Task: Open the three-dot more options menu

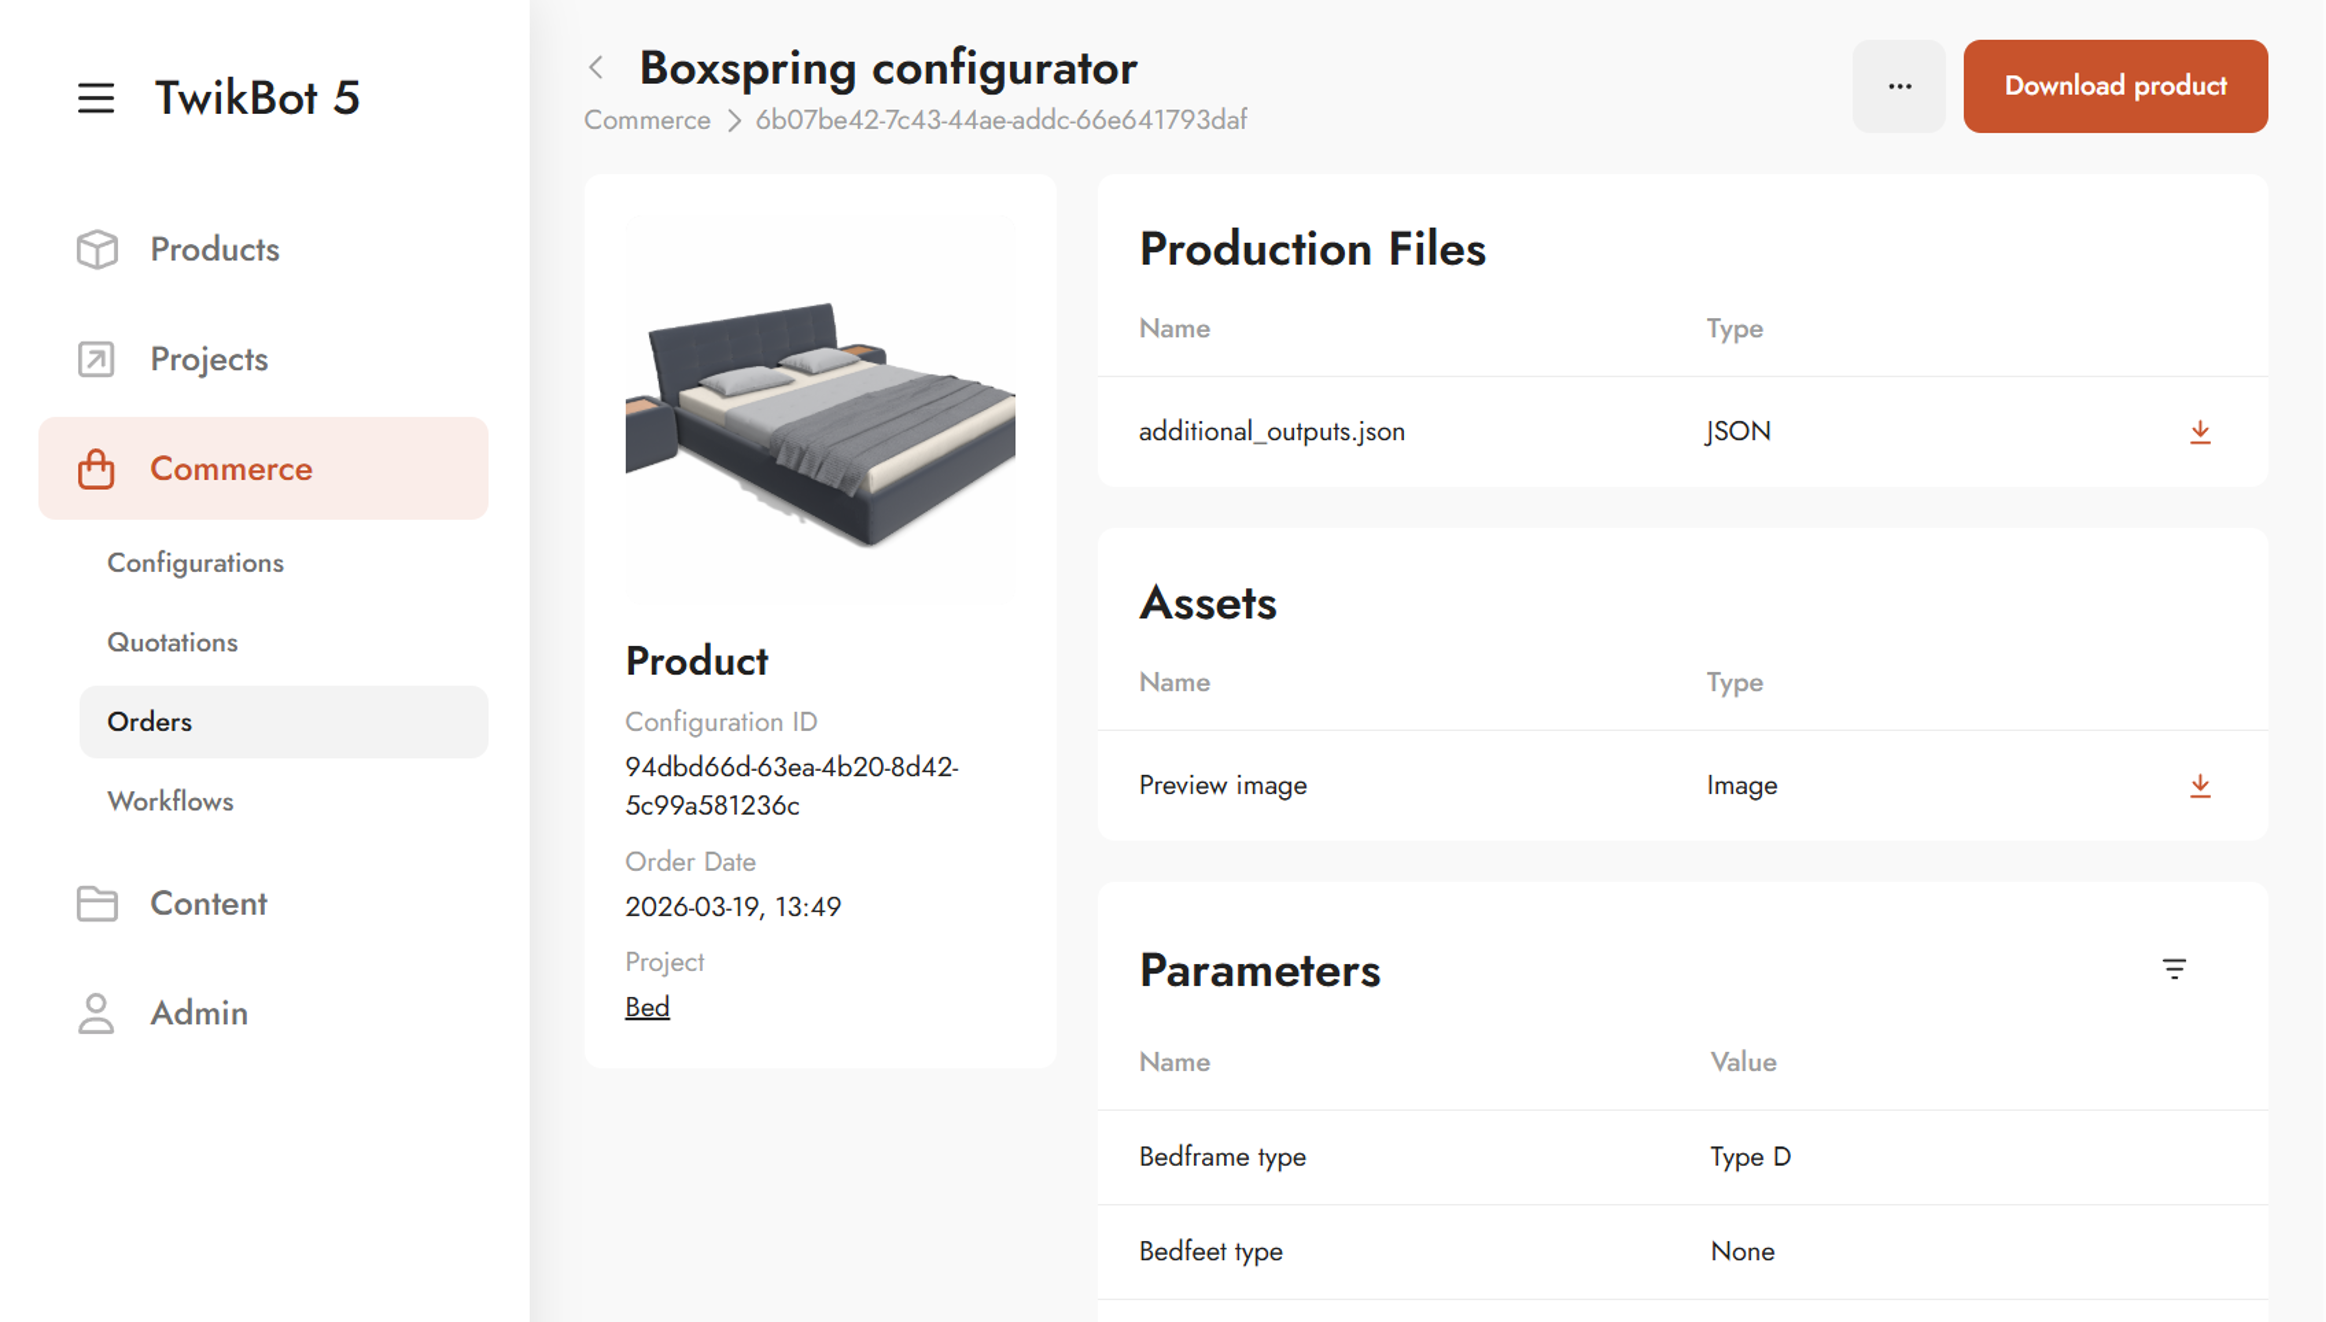Action: point(1898,86)
